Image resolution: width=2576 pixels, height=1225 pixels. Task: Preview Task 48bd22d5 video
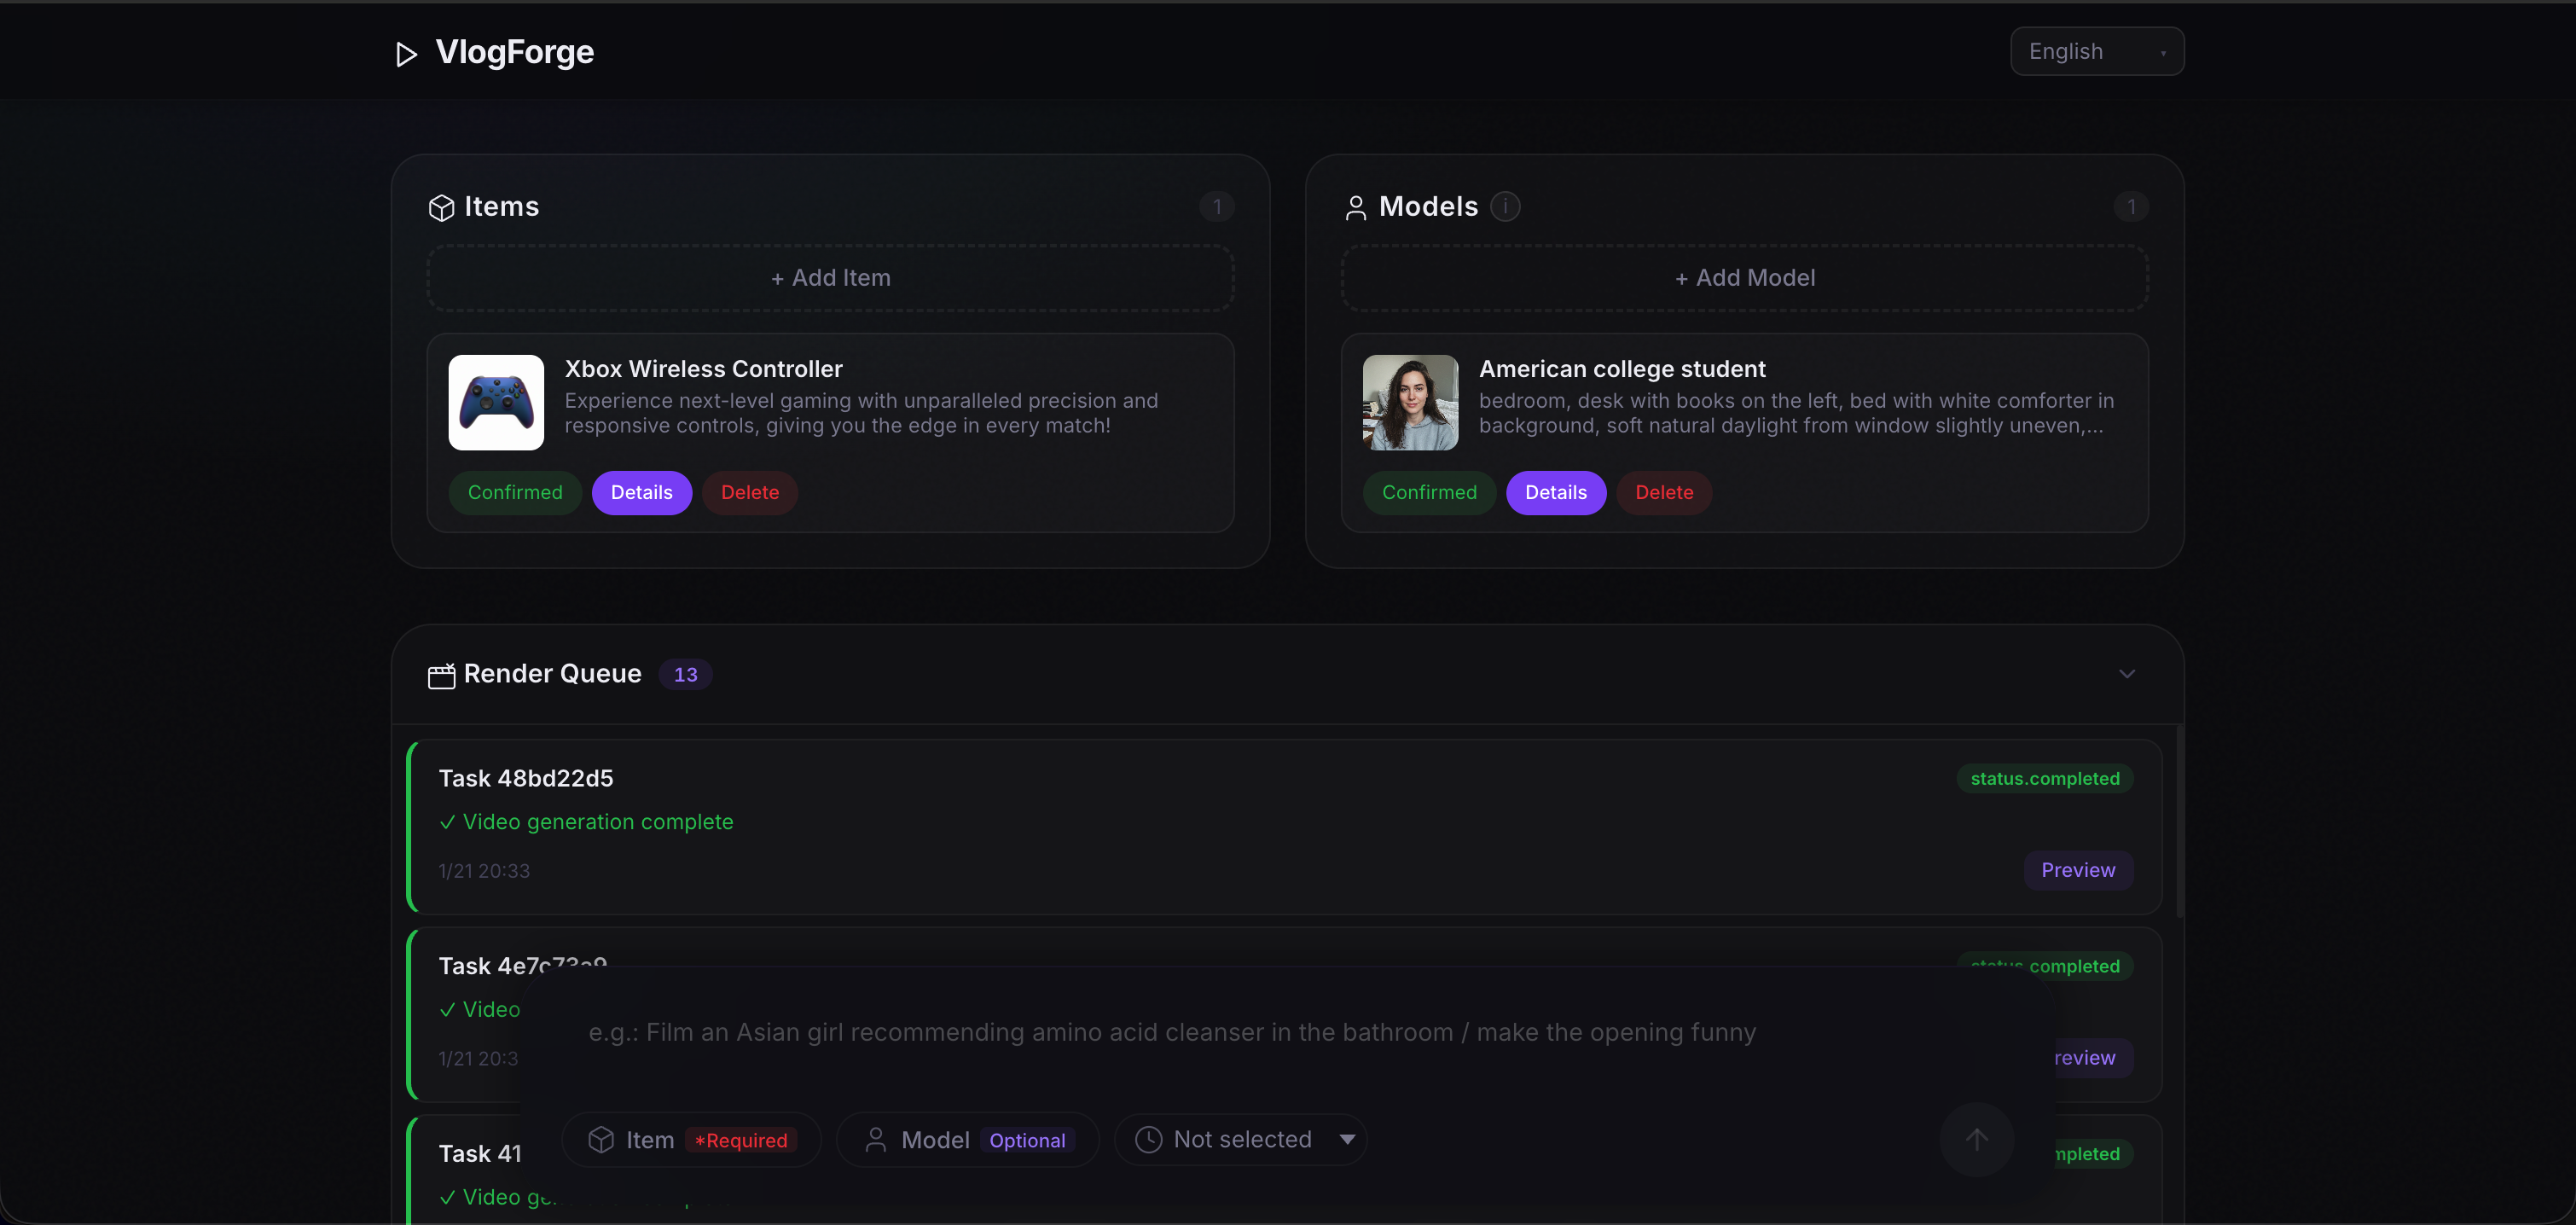tap(2077, 870)
